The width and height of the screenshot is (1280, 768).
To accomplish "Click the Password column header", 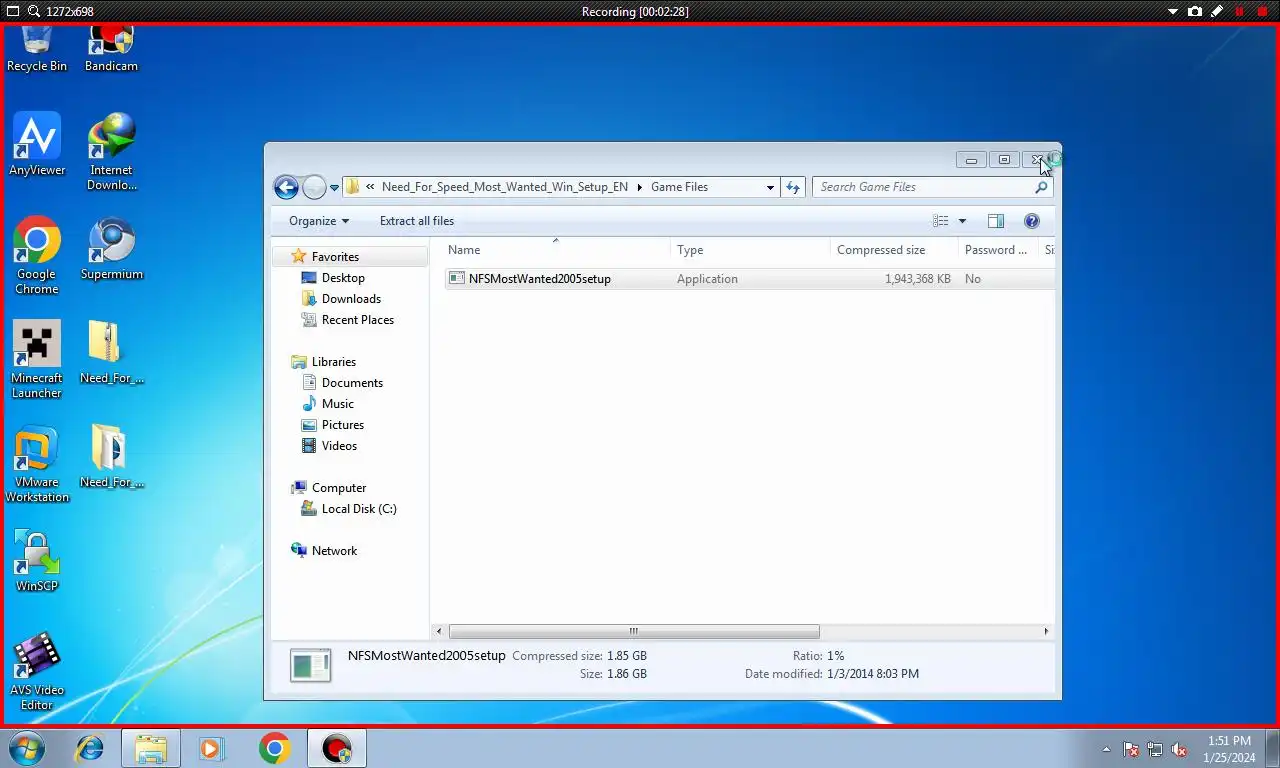I will pos(998,250).
